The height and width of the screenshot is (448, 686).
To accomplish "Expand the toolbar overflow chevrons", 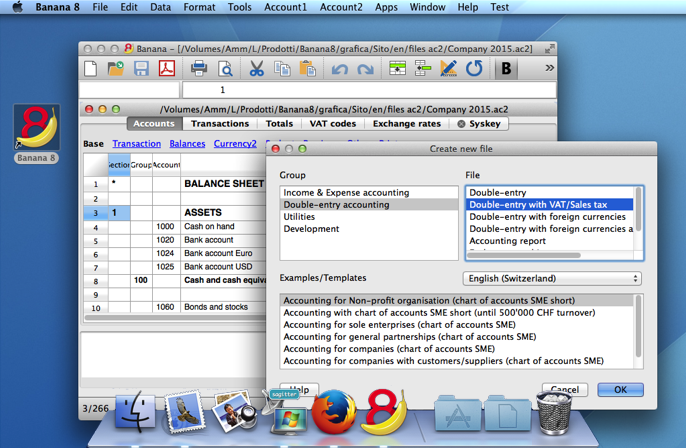I will tap(550, 68).
